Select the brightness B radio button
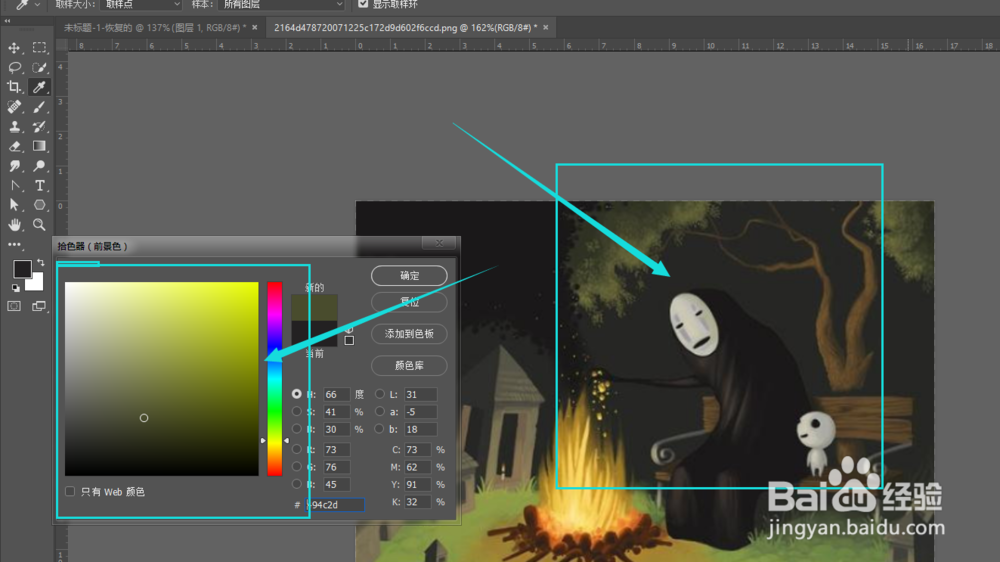 coord(297,429)
